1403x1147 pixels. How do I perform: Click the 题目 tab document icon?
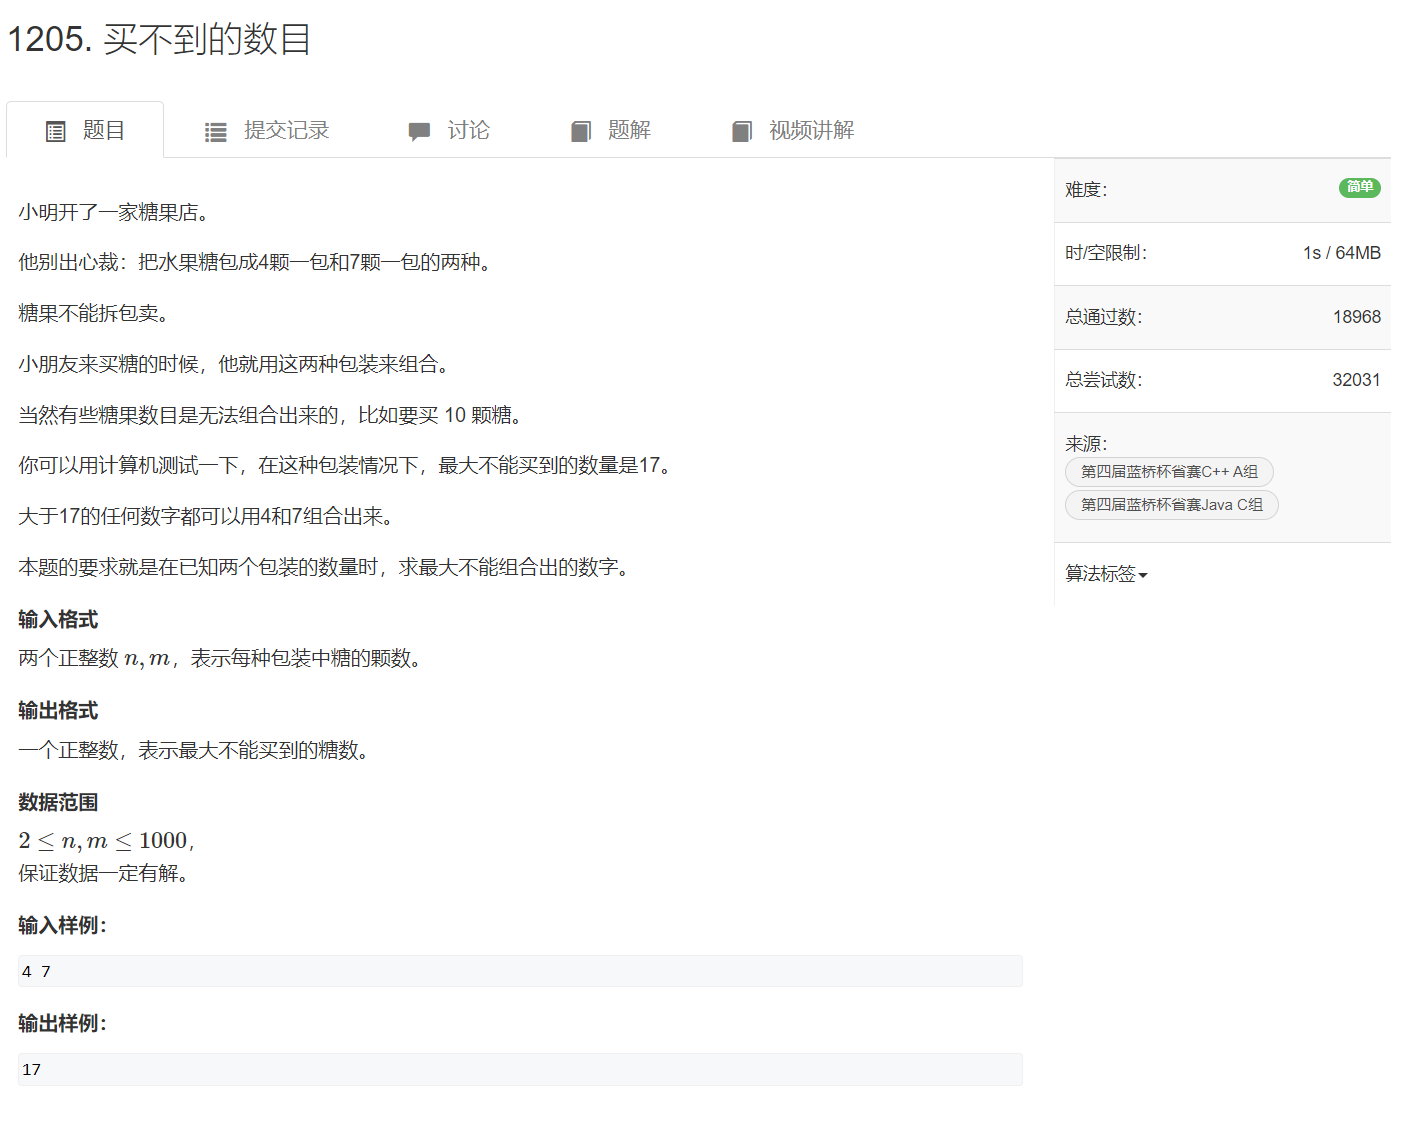(56, 131)
